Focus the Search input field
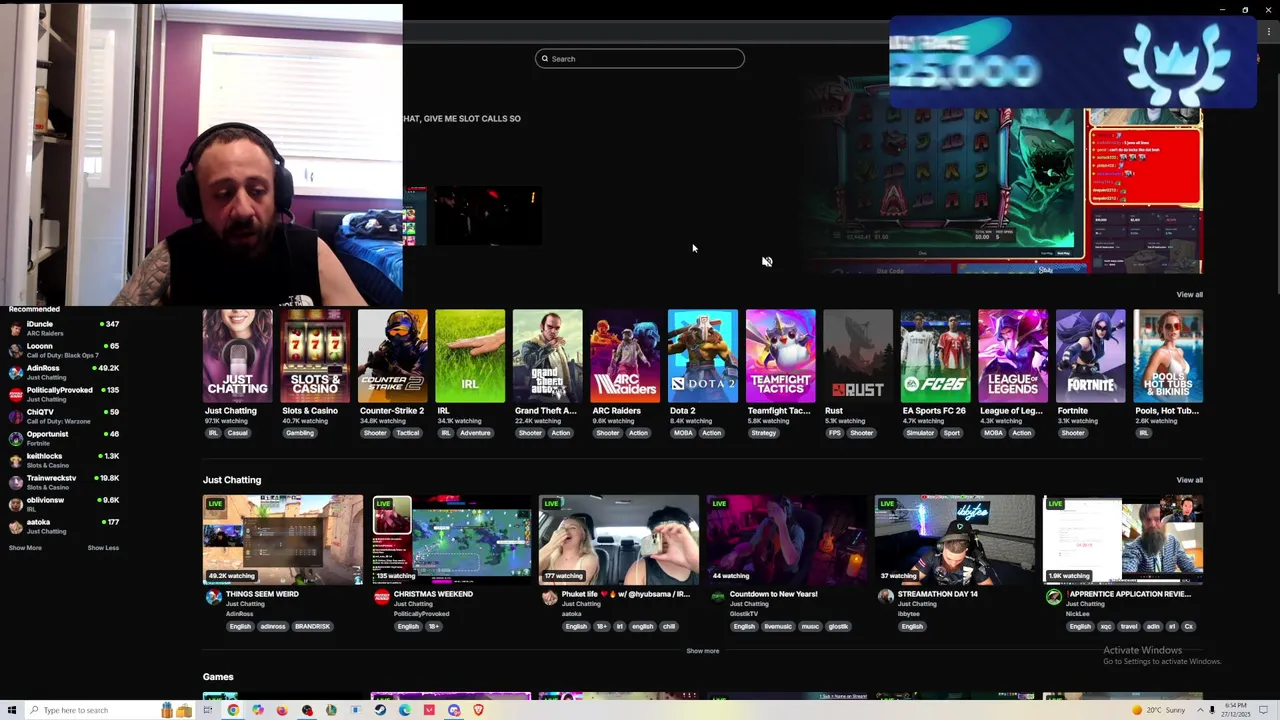 [x=640, y=59]
